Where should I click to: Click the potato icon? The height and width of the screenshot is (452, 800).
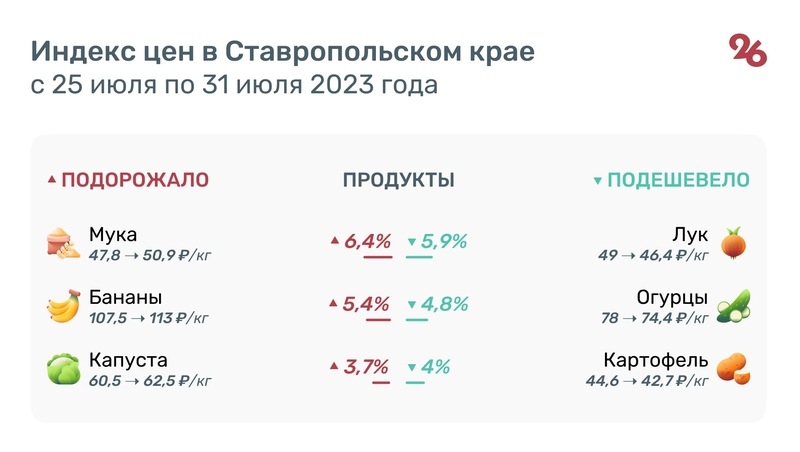coord(734,368)
